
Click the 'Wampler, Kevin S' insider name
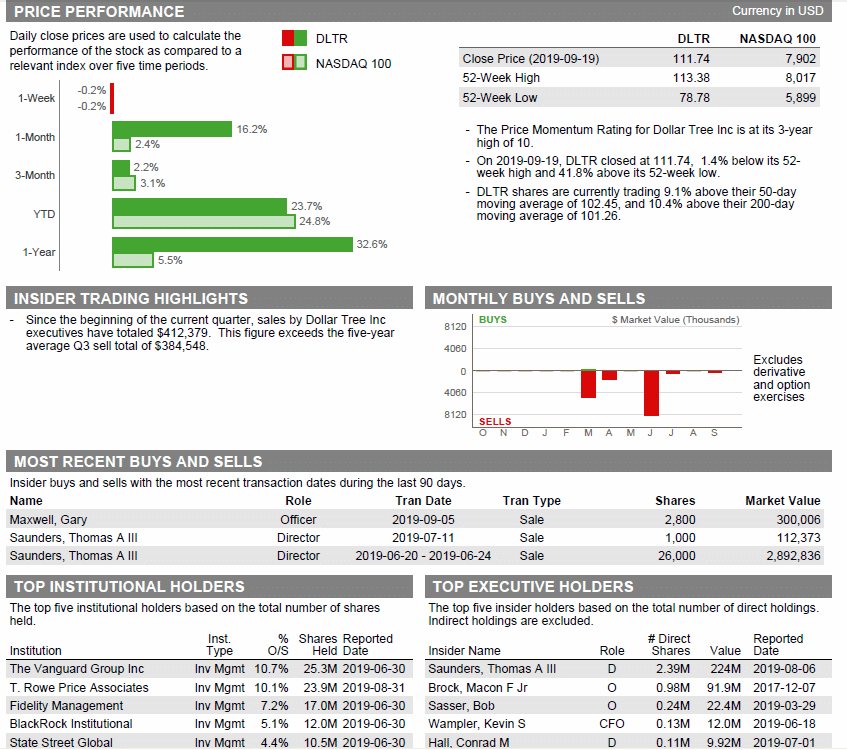pos(476,724)
